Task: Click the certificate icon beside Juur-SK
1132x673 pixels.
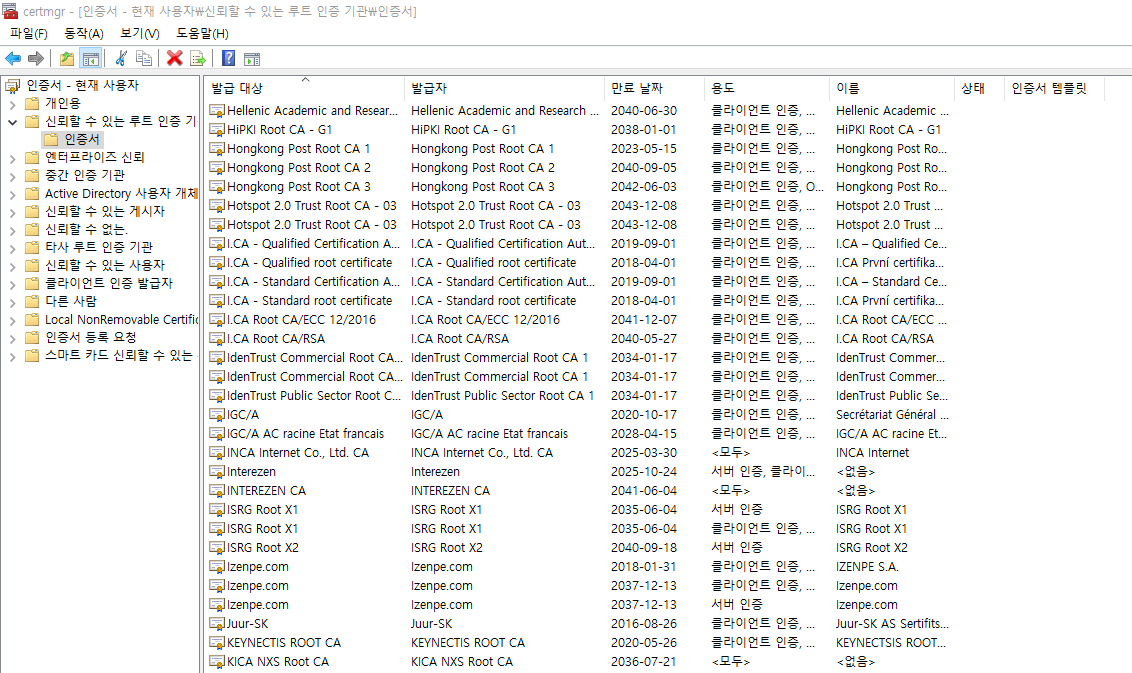Action: (x=217, y=624)
